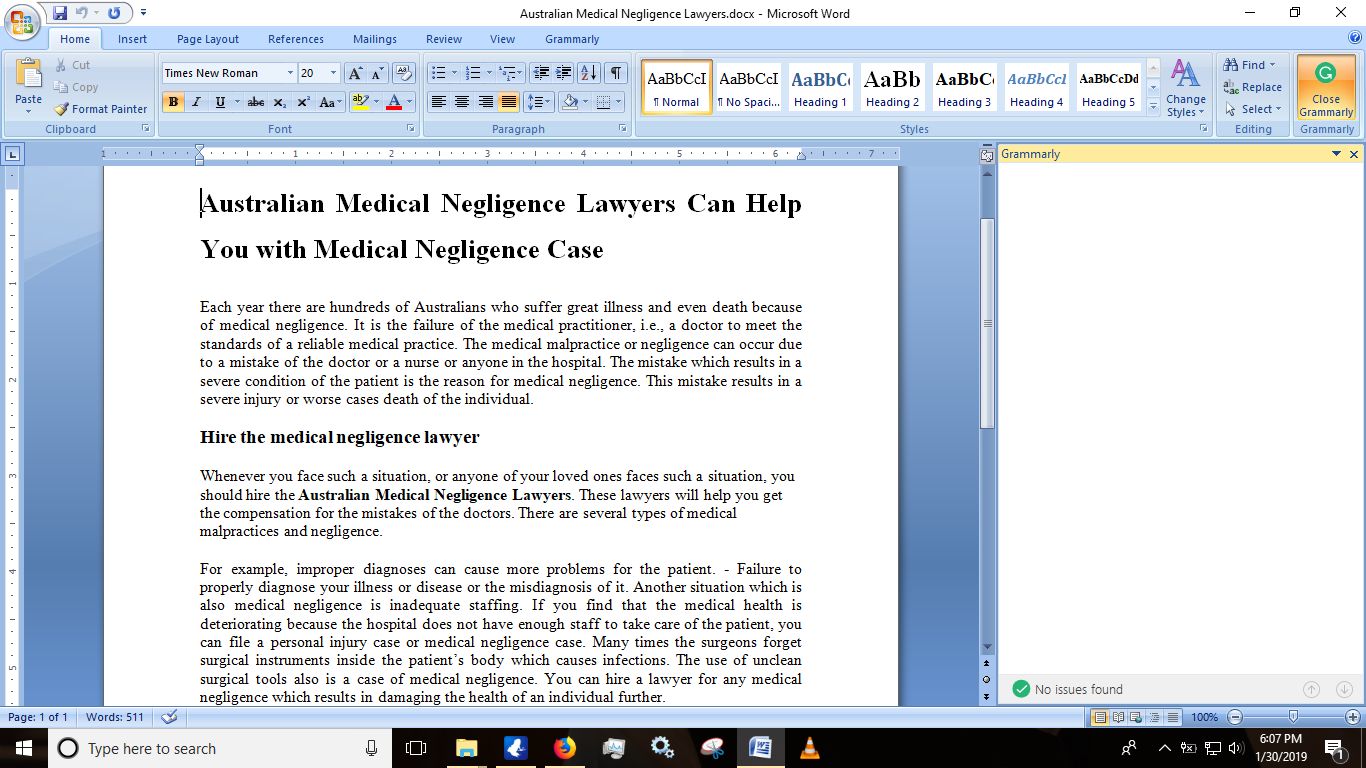
Task: Switch to the Page Layout tab
Action: (208, 39)
